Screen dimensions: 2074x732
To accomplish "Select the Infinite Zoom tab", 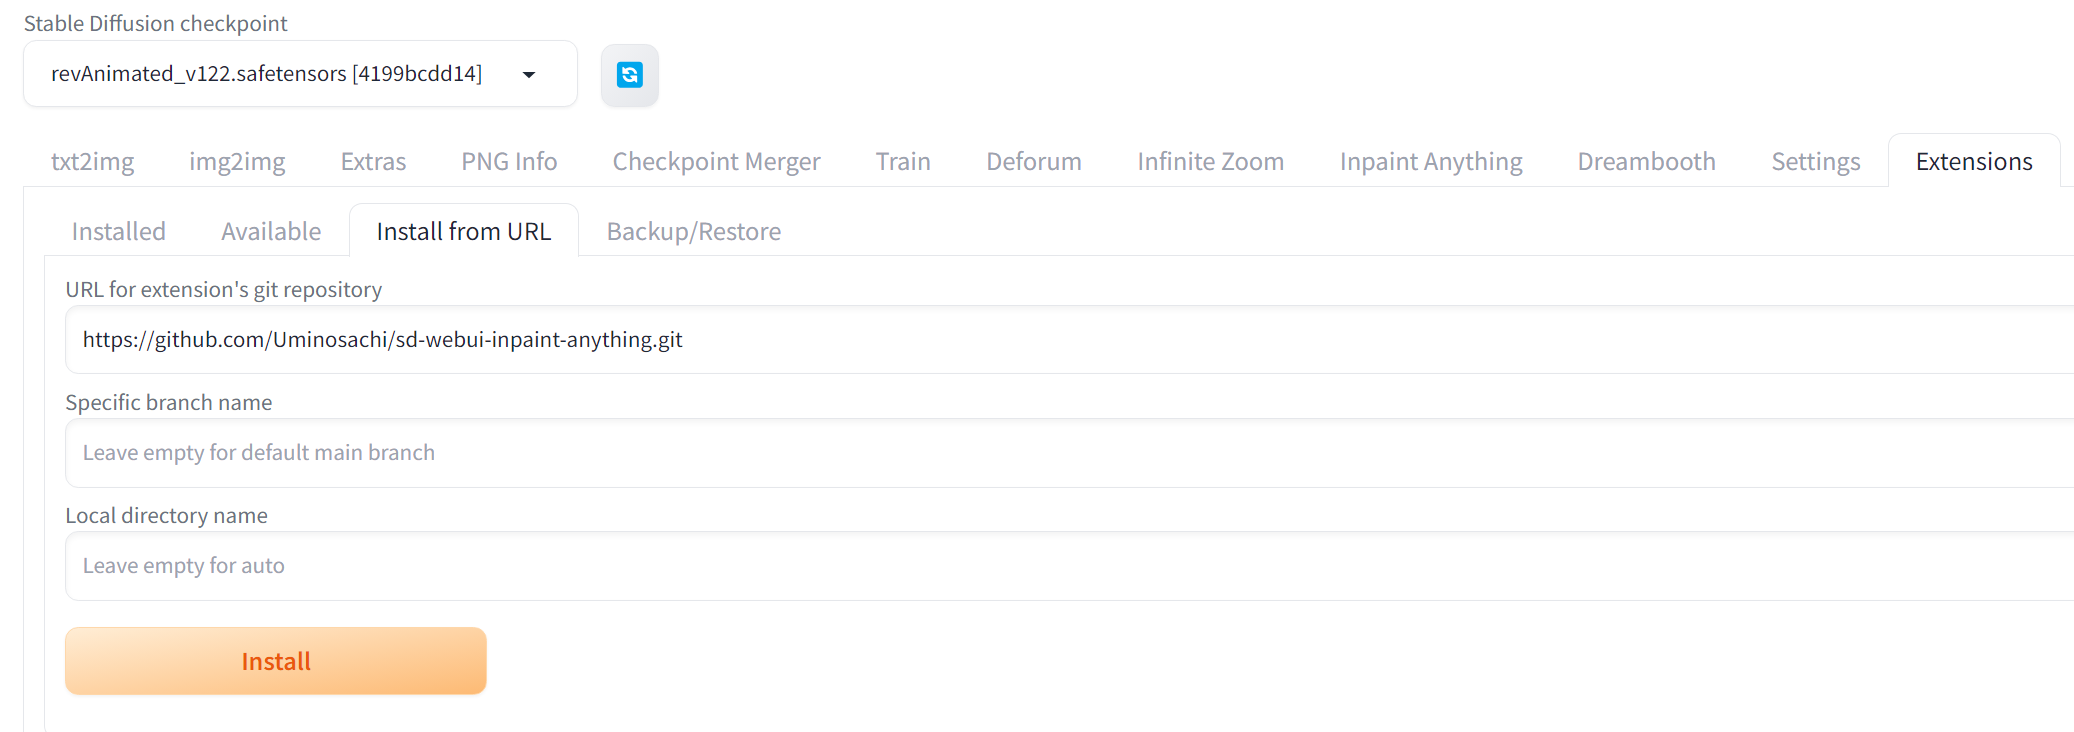I will (1210, 162).
